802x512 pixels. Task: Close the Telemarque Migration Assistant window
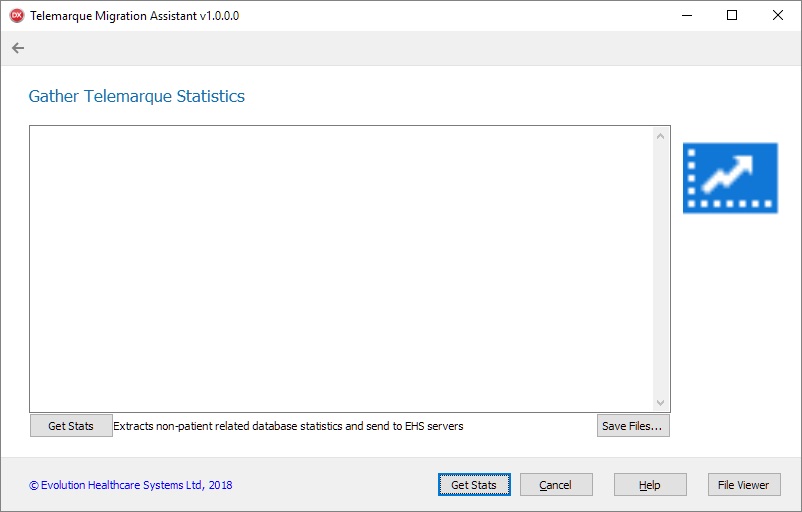tap(778, 16)
